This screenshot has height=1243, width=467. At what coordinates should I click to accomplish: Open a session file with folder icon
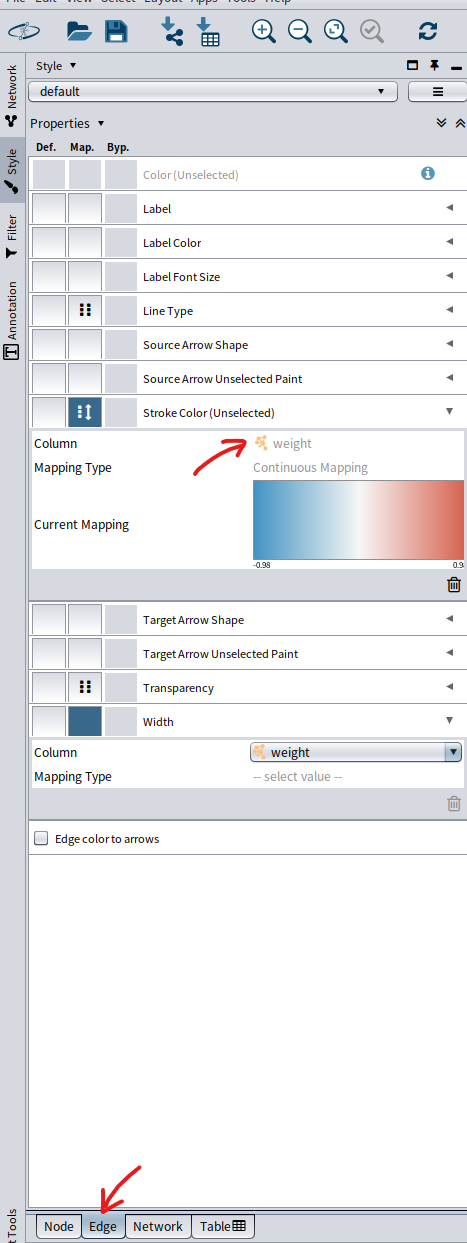tap(80, 31)
